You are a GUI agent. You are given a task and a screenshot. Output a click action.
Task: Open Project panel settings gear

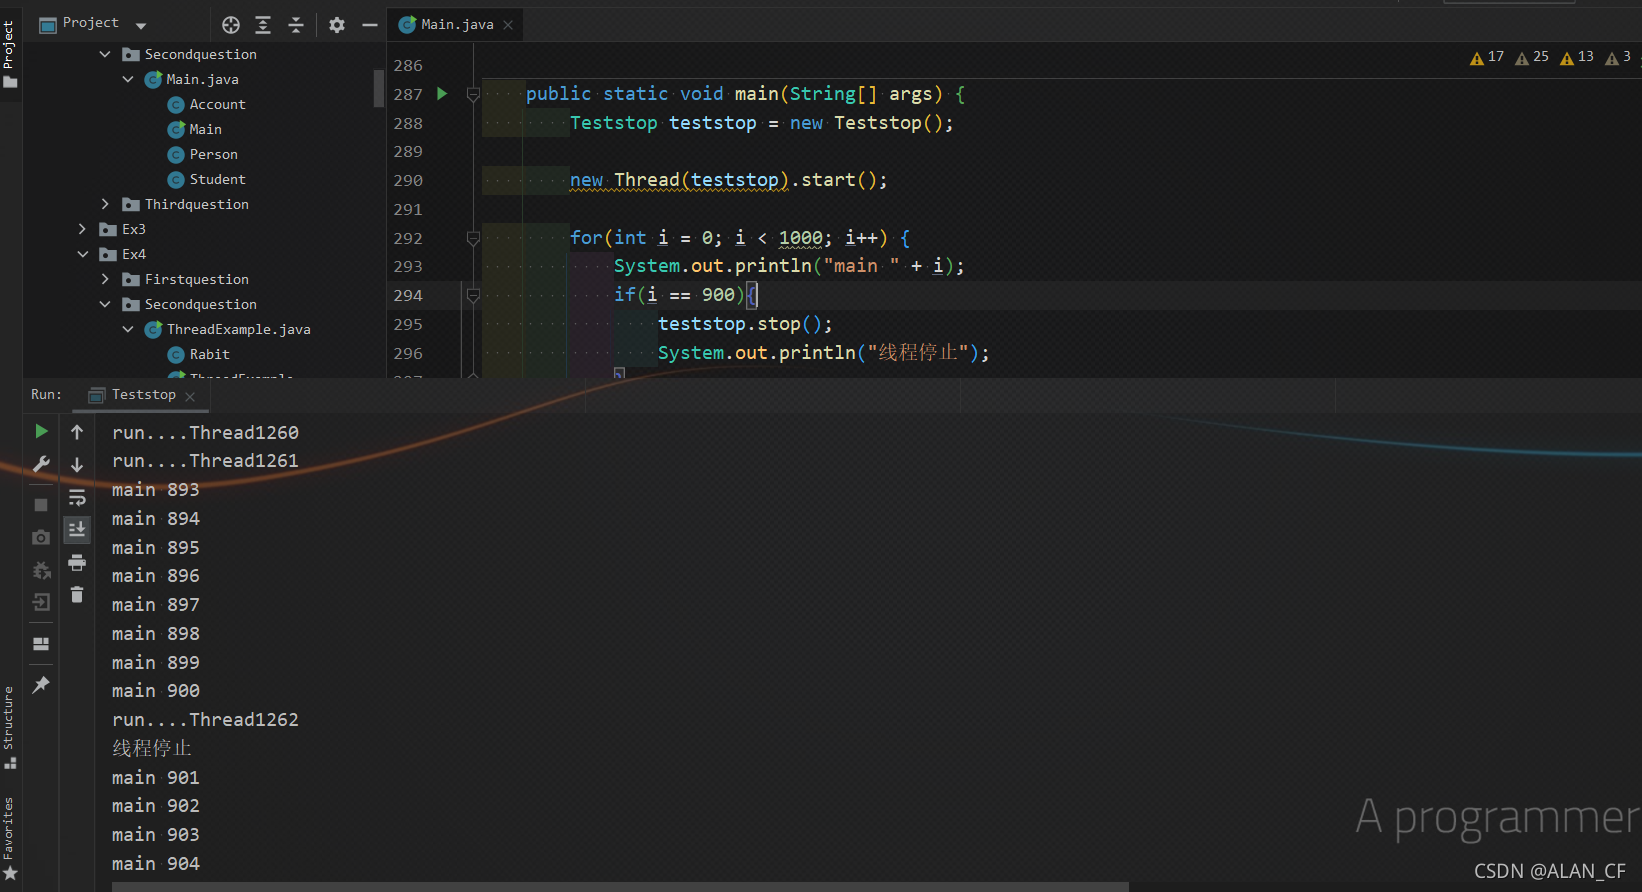coord(337,25)
